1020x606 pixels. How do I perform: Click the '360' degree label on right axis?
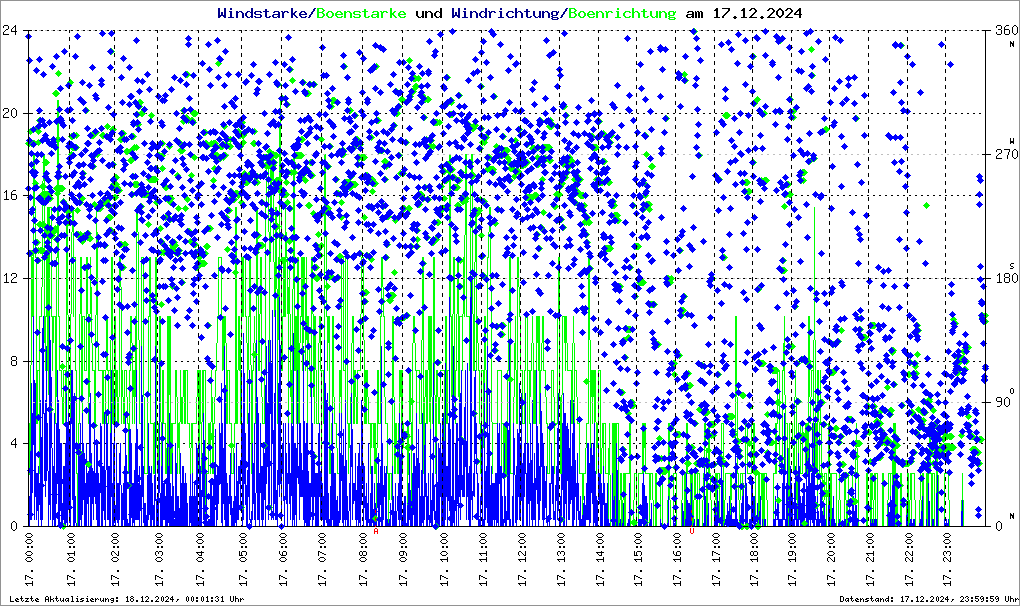tap(1003, 30)
